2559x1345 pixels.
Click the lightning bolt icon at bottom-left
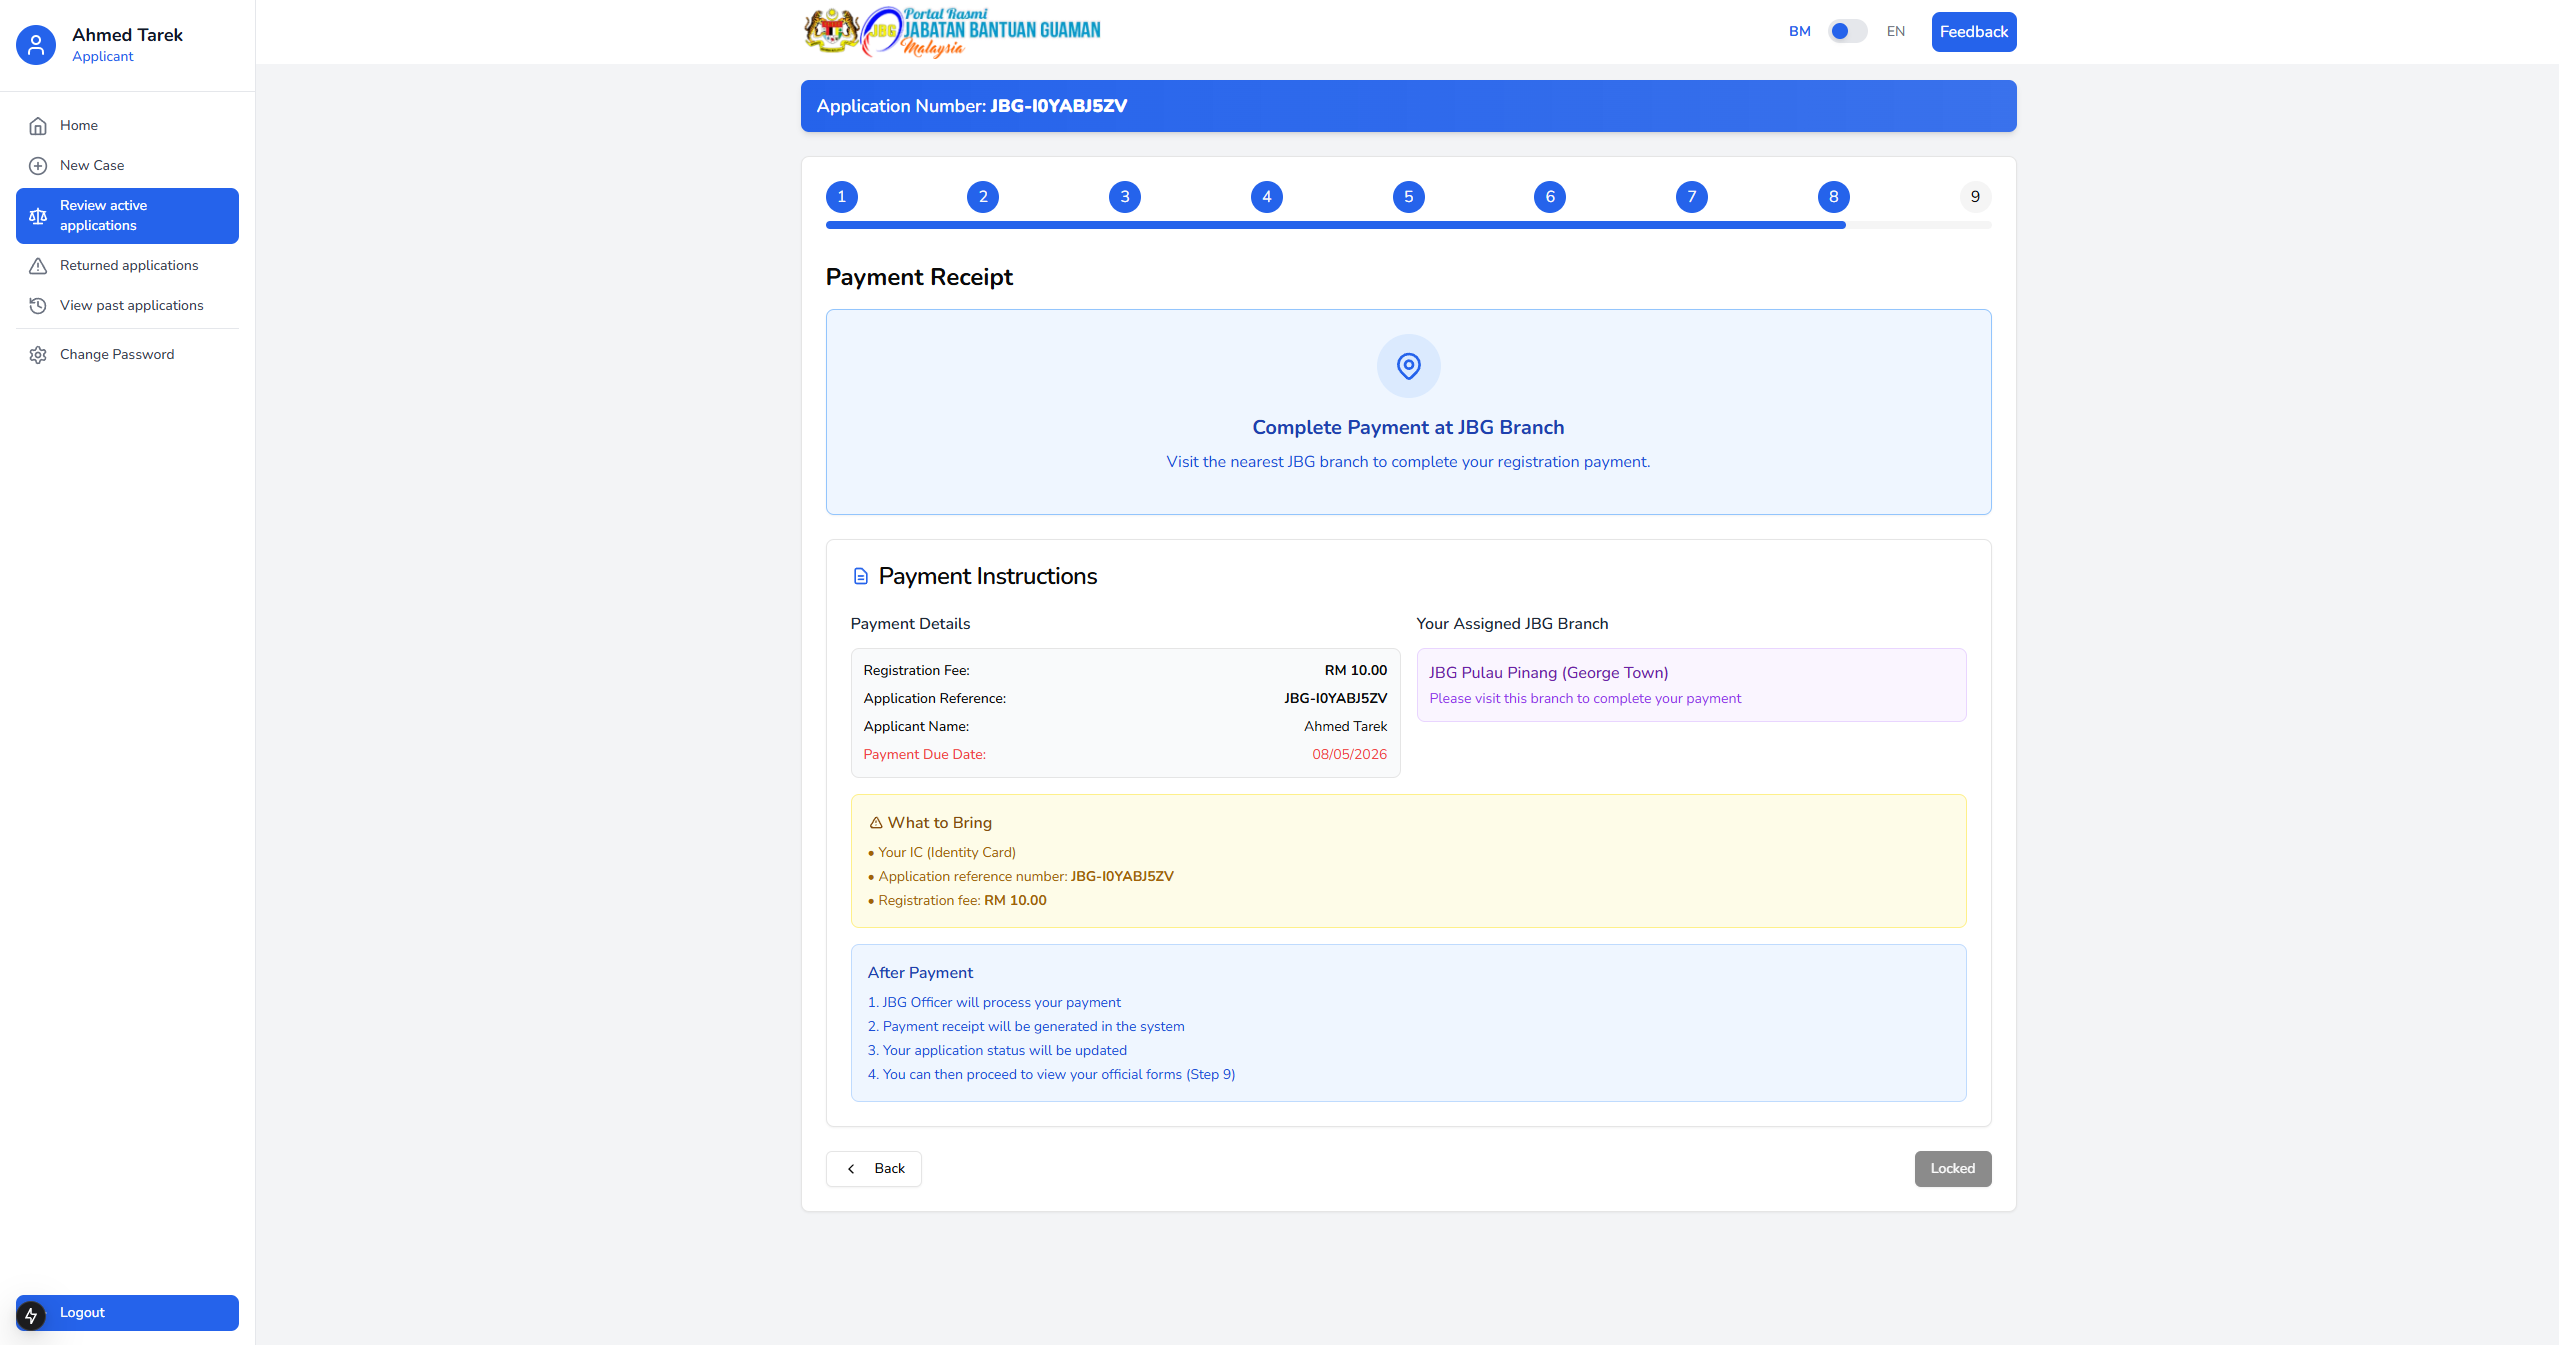(x=31, y=1315)
